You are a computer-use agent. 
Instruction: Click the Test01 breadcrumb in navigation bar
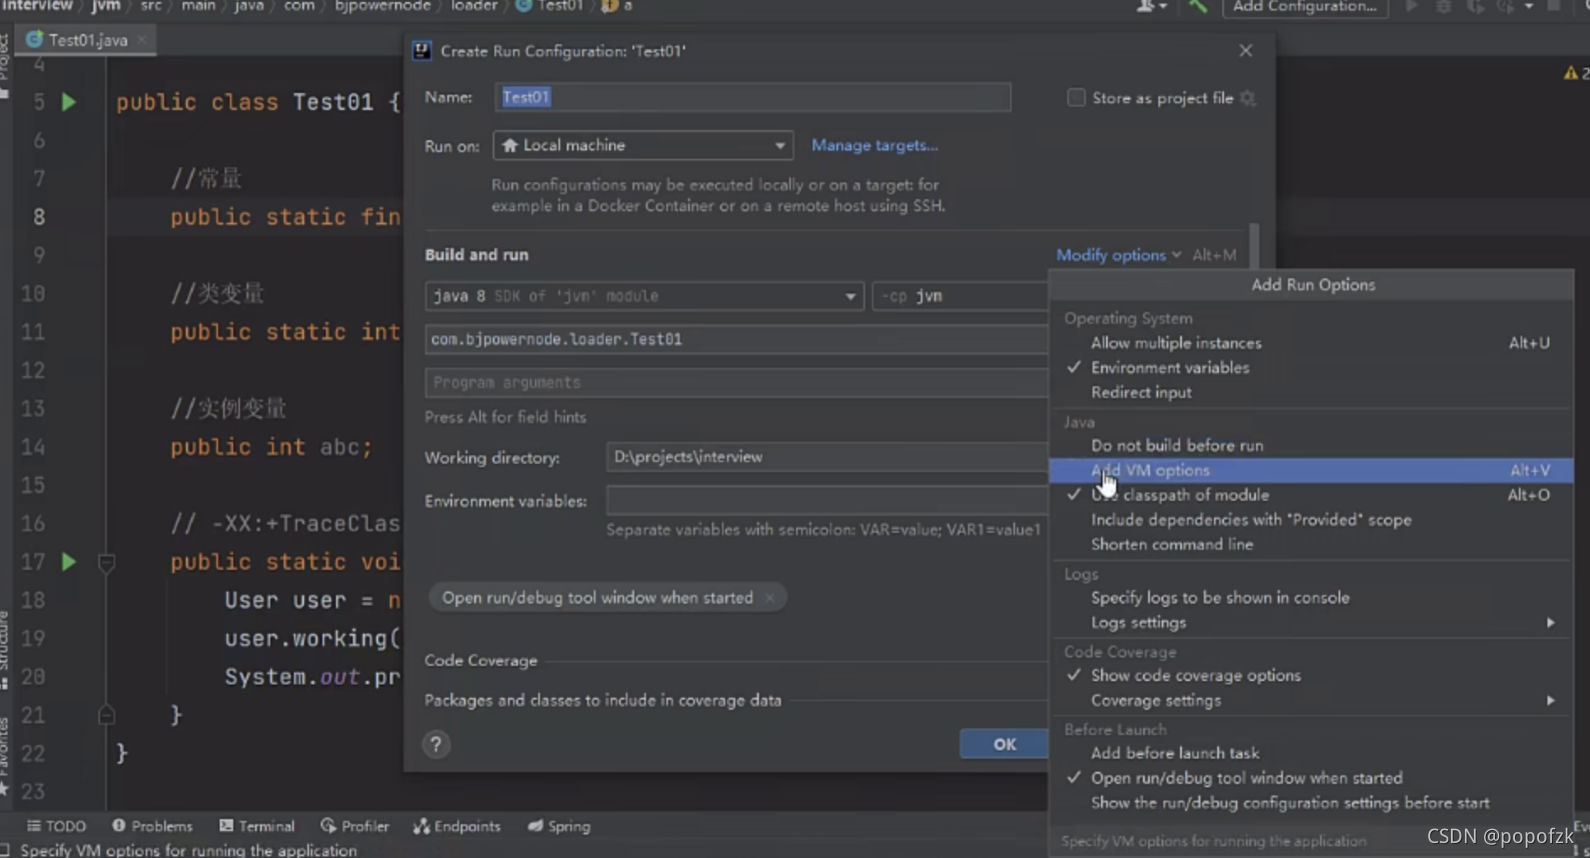(x=549, y=6)
